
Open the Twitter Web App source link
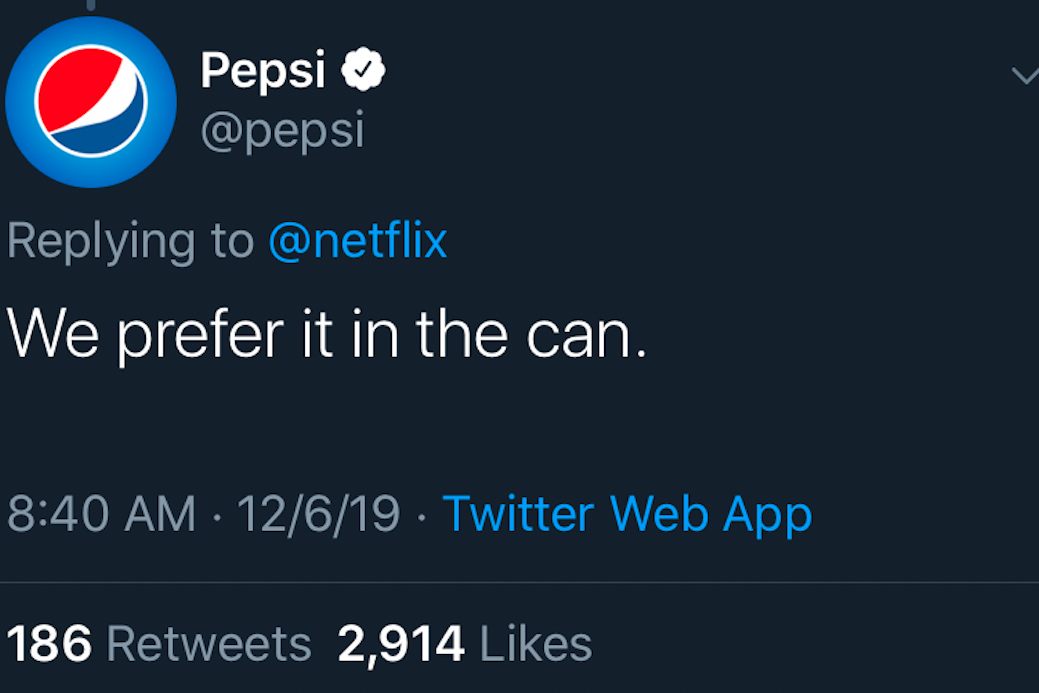pyautogui.click(x=627, y=514)
